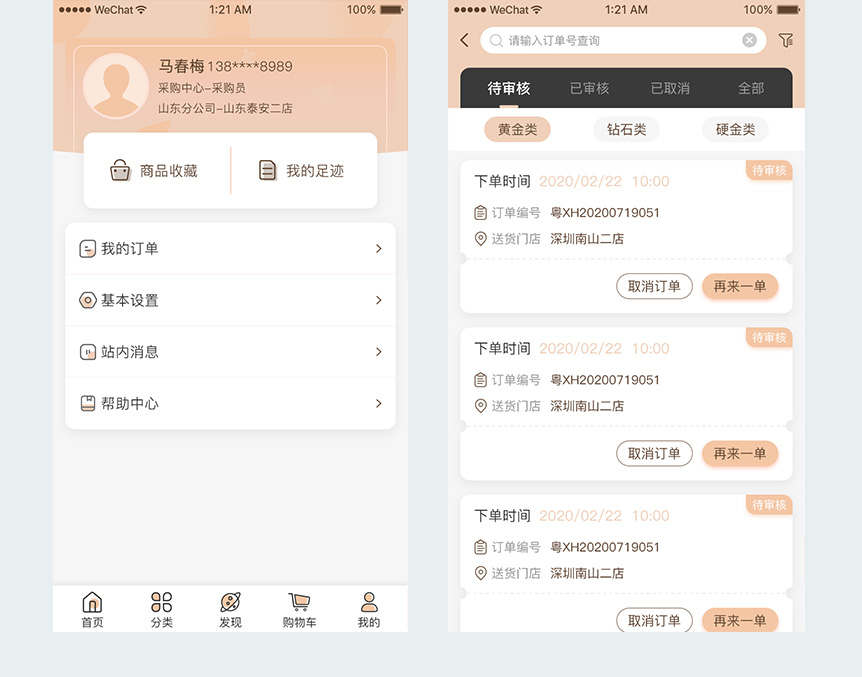This screenshot has width=862, height=677.
Task: Click 再来一单 in the first order card
Action: tap(740, 286)
